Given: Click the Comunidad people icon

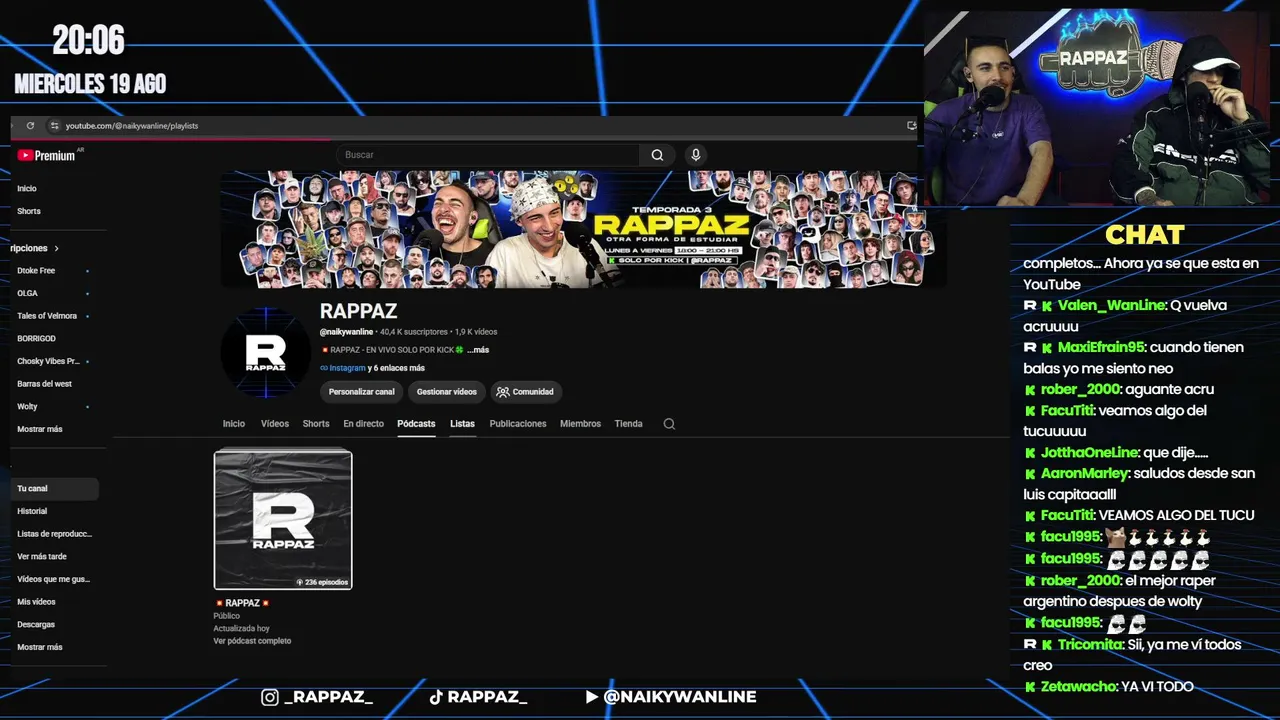Looking at the screenshot, I should point(503,392).
